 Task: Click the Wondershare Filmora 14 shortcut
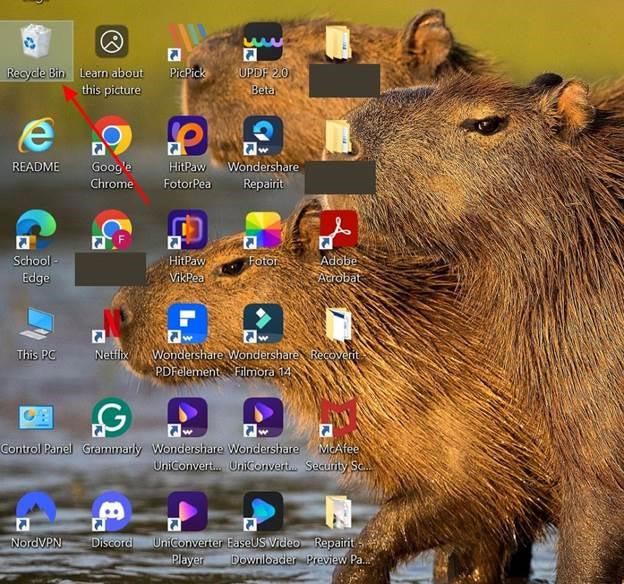(x=263, y=325)
